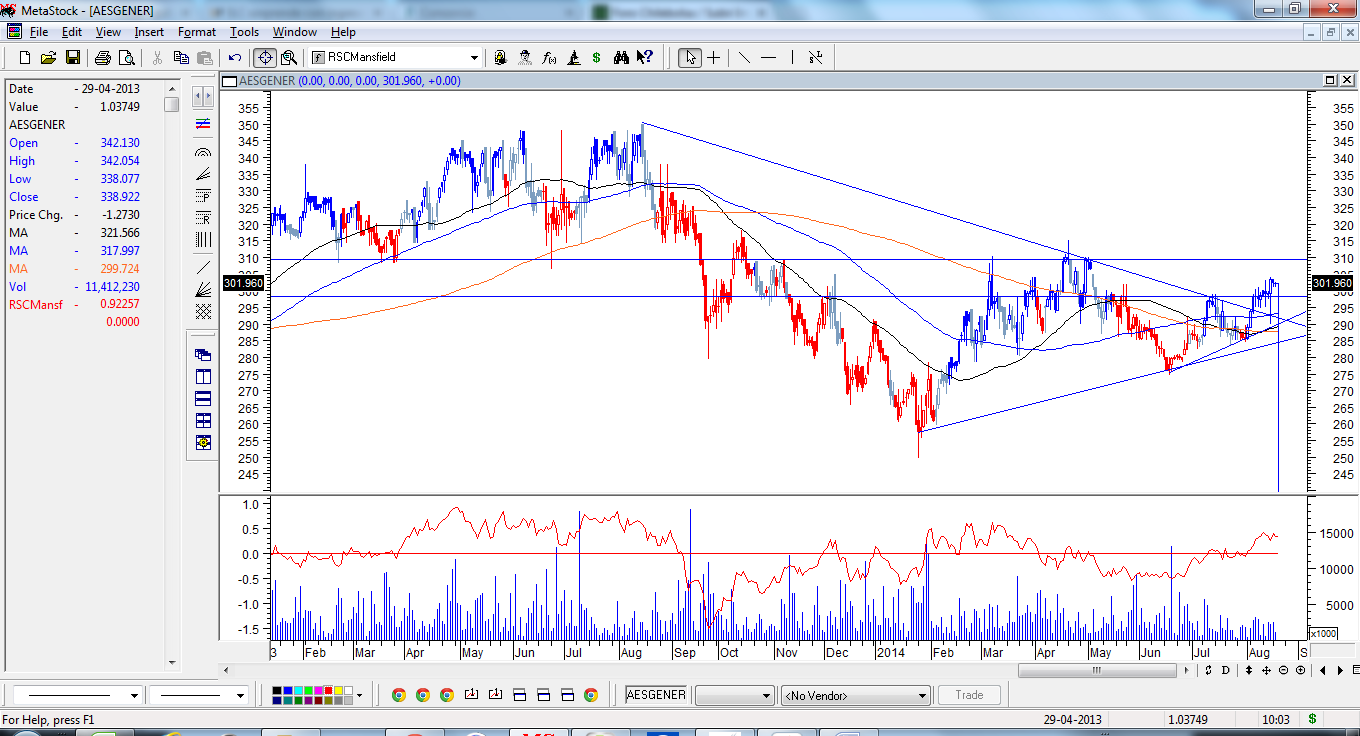This screenshot has width=1360, height=736.
Task: Open the first line style dropdown
Action: pyautogui.click(x=134, y=695)
